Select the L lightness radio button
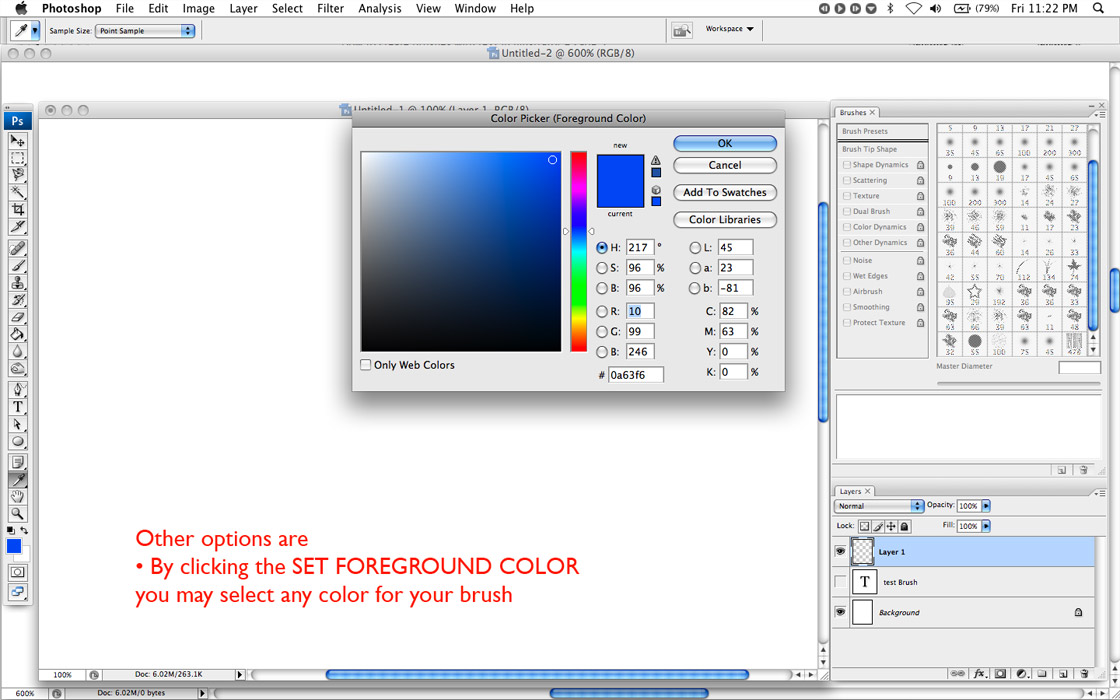This screenshot has width=1120, height=700. point(695,248)
